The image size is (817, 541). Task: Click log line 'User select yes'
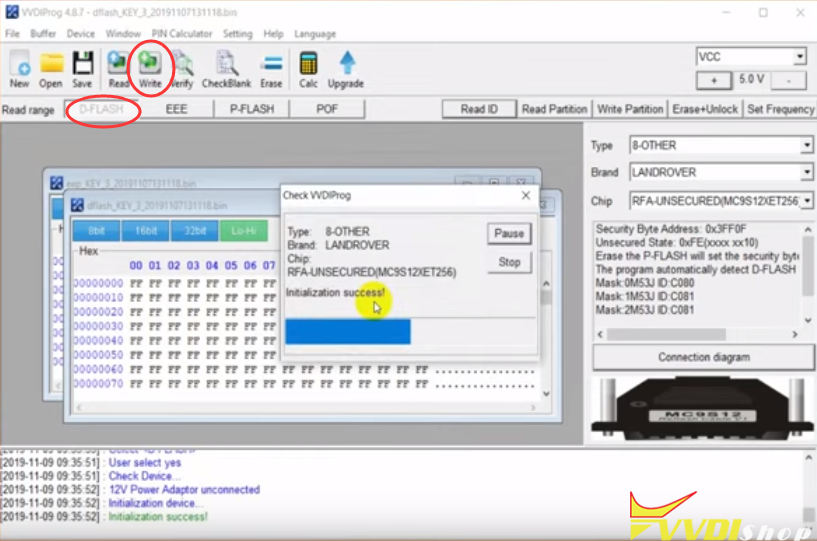point(144,462)
